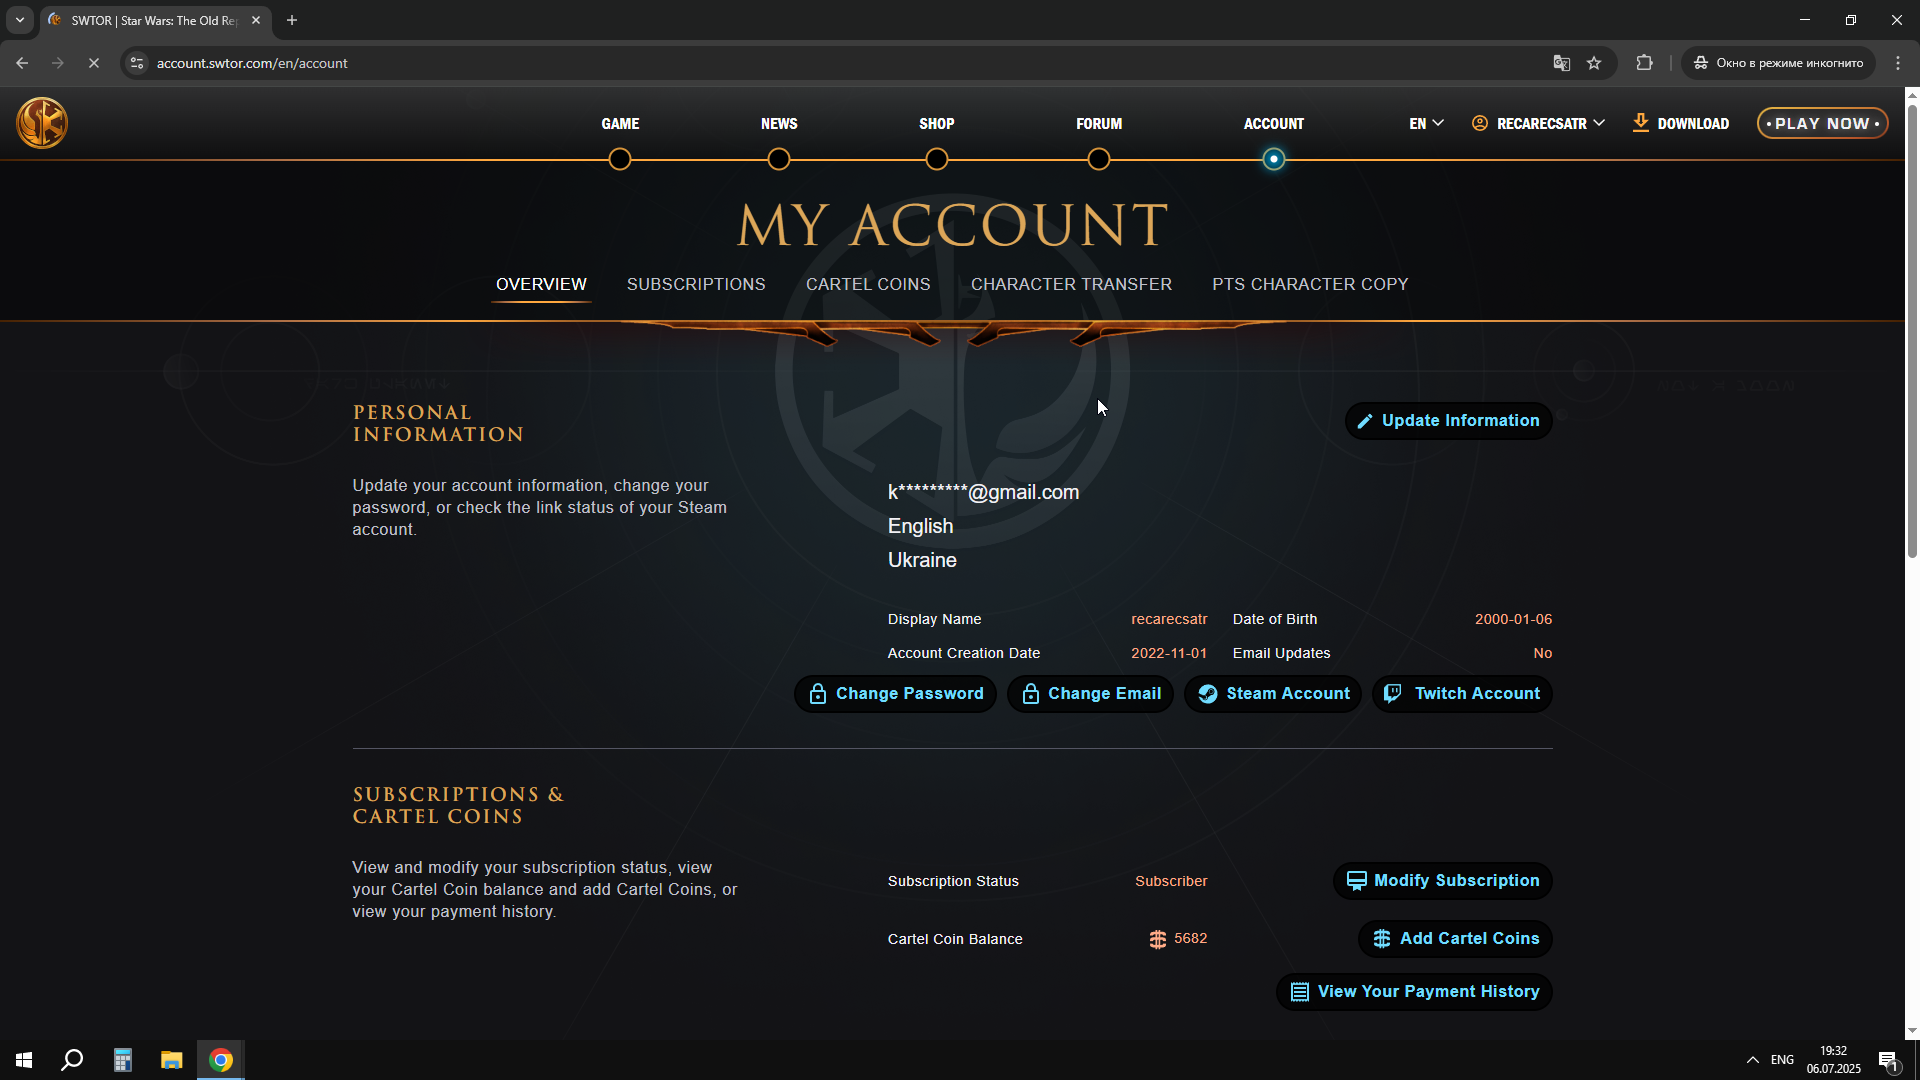Screen dimensions: 1920x1080
Task: Click View Your Payment History button
Action: pos(1414,992)
